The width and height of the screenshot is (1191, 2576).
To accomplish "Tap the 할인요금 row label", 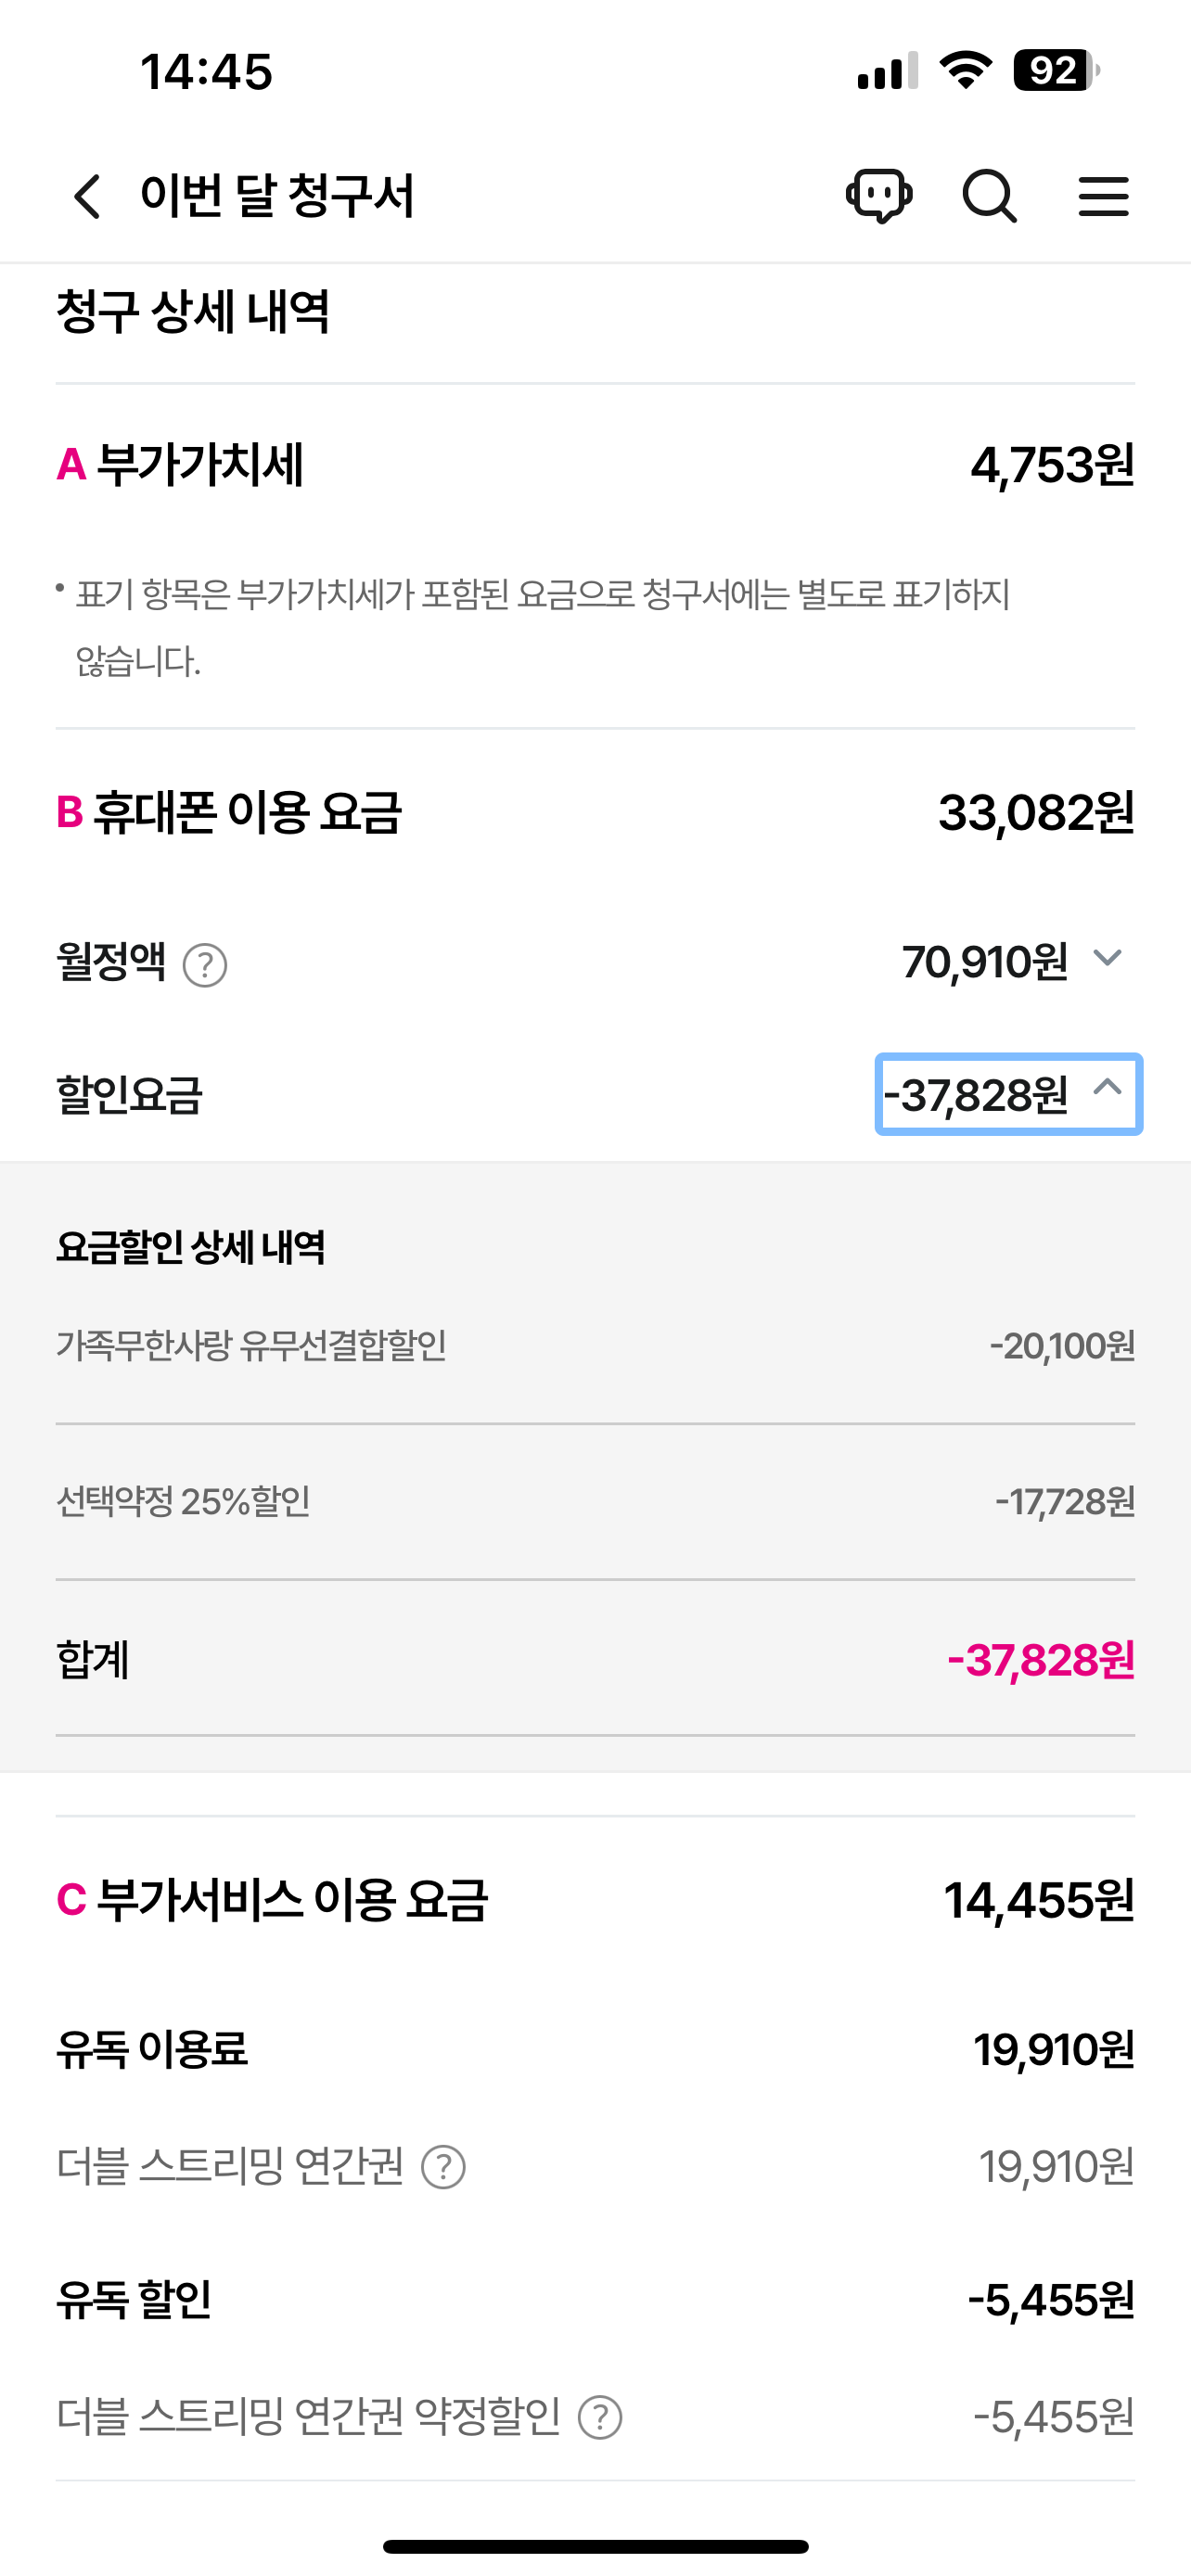I will point(130,1095).
